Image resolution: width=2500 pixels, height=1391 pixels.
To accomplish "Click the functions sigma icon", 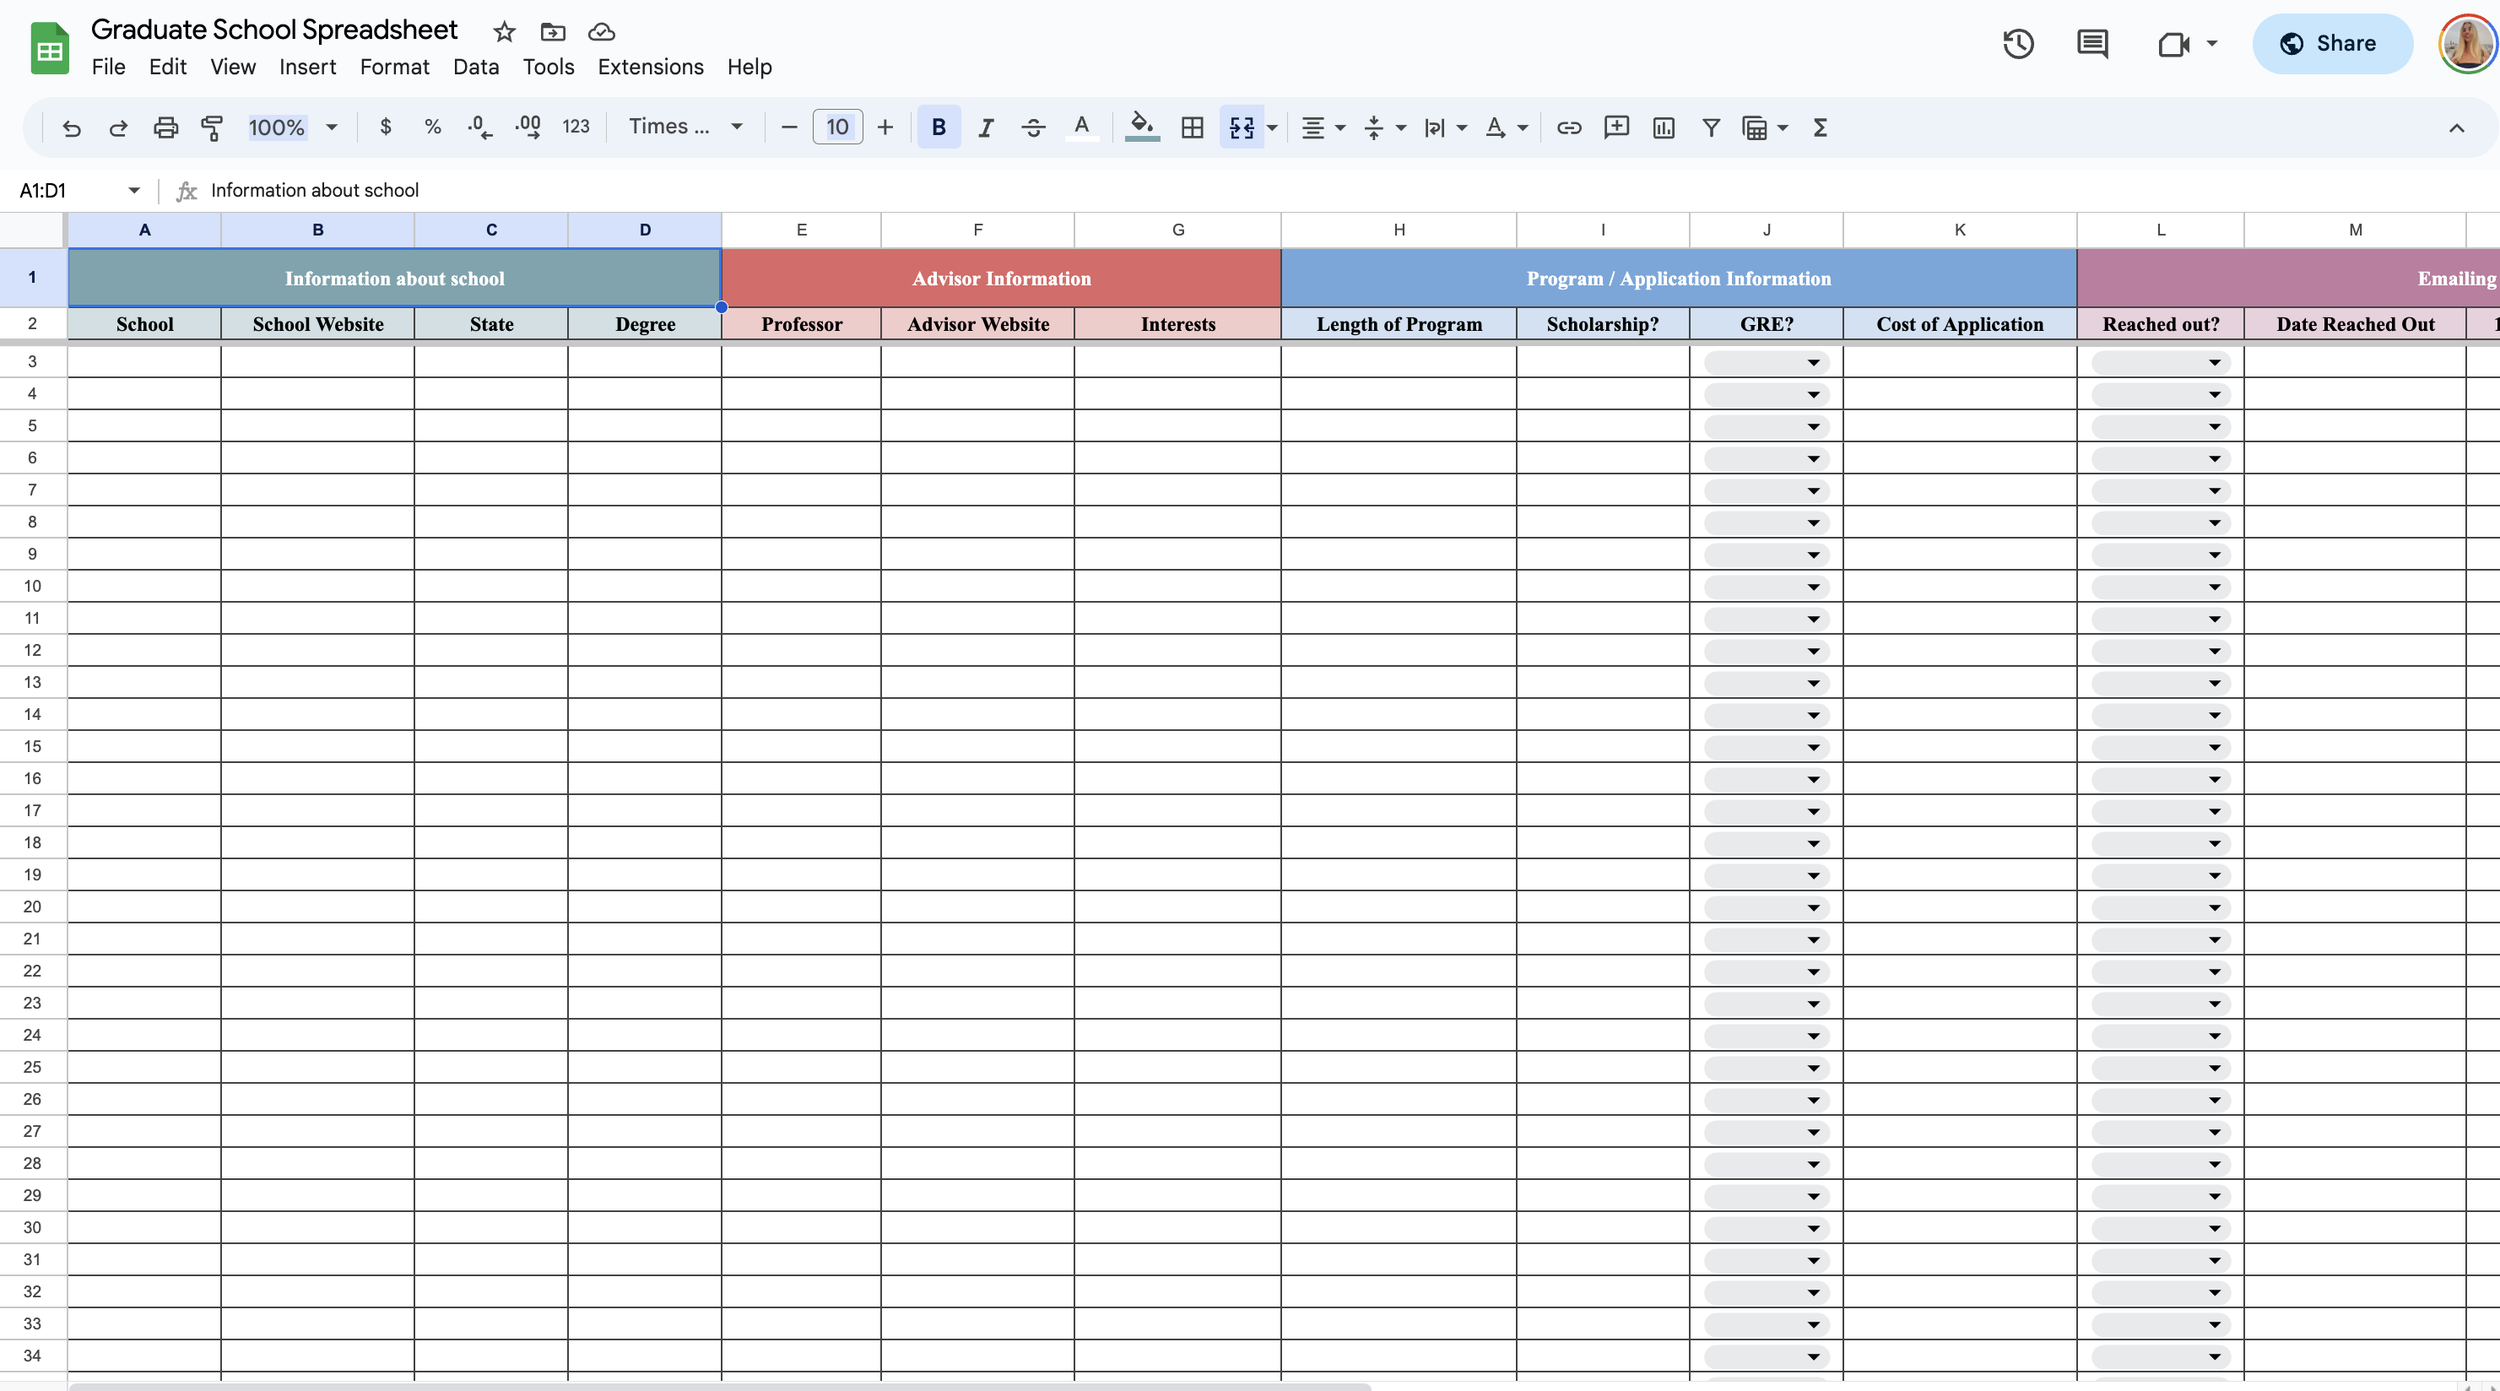I will [x=1820, y=127].
